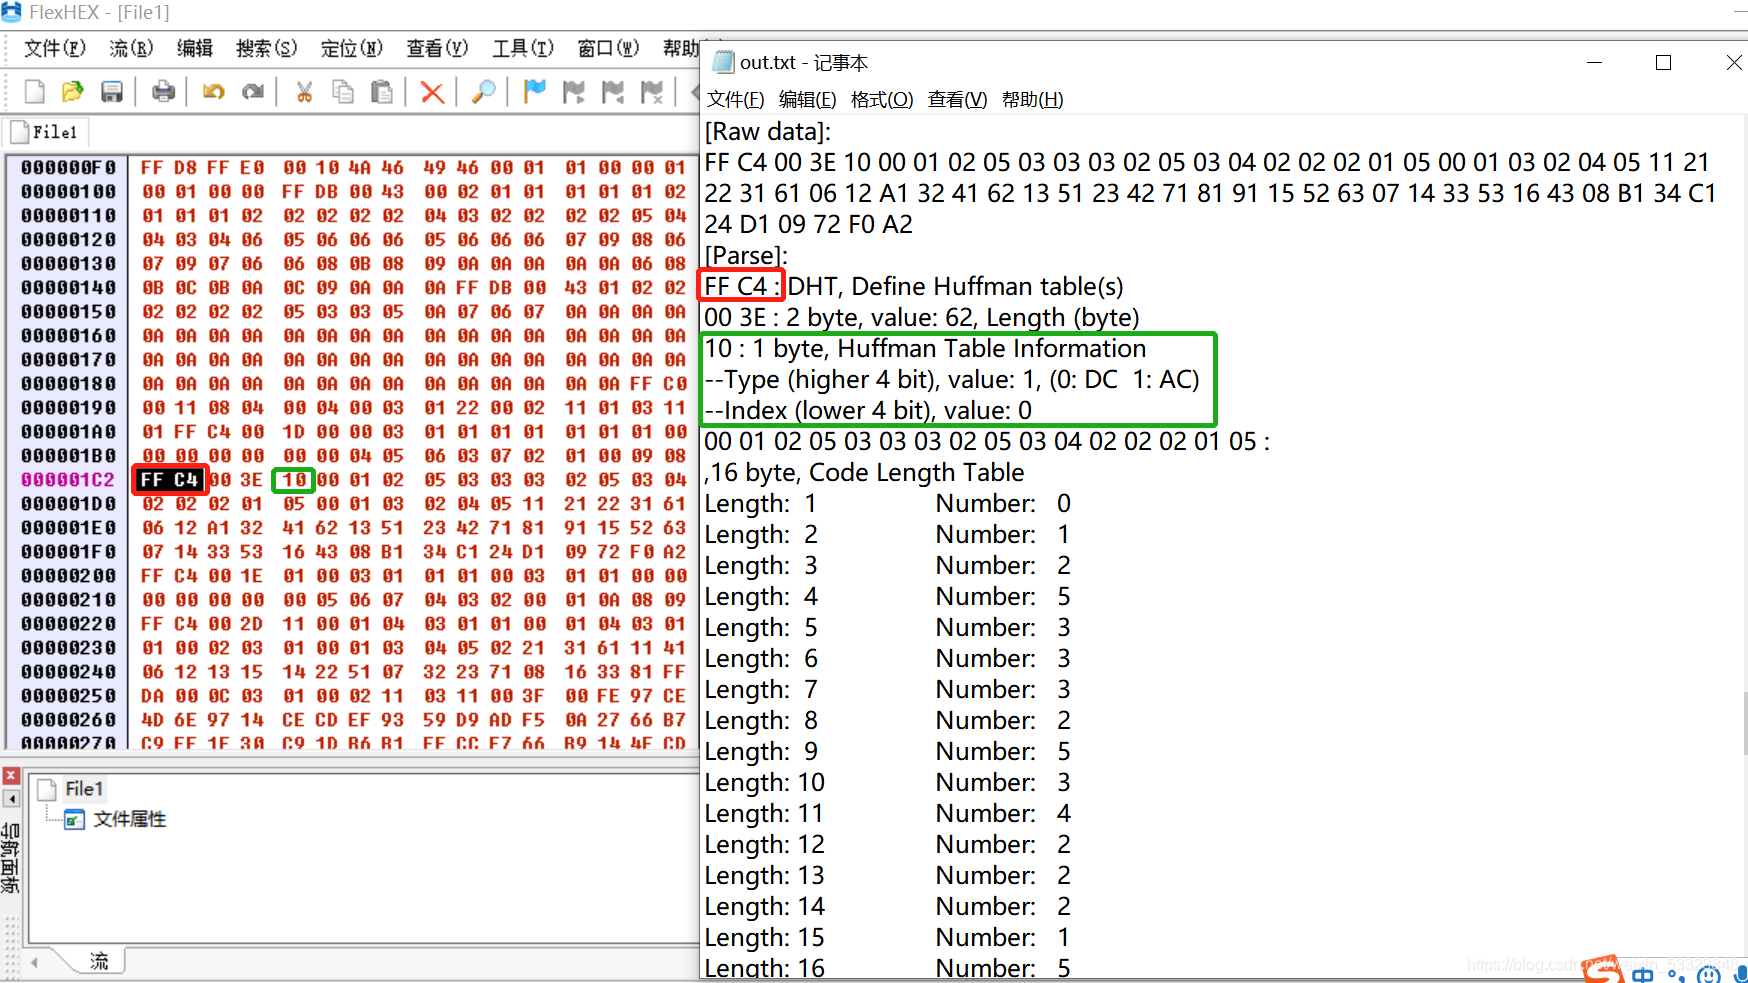Click the highlighted FF C4 bytes in hex view
1748x983 pixels.
170,480
